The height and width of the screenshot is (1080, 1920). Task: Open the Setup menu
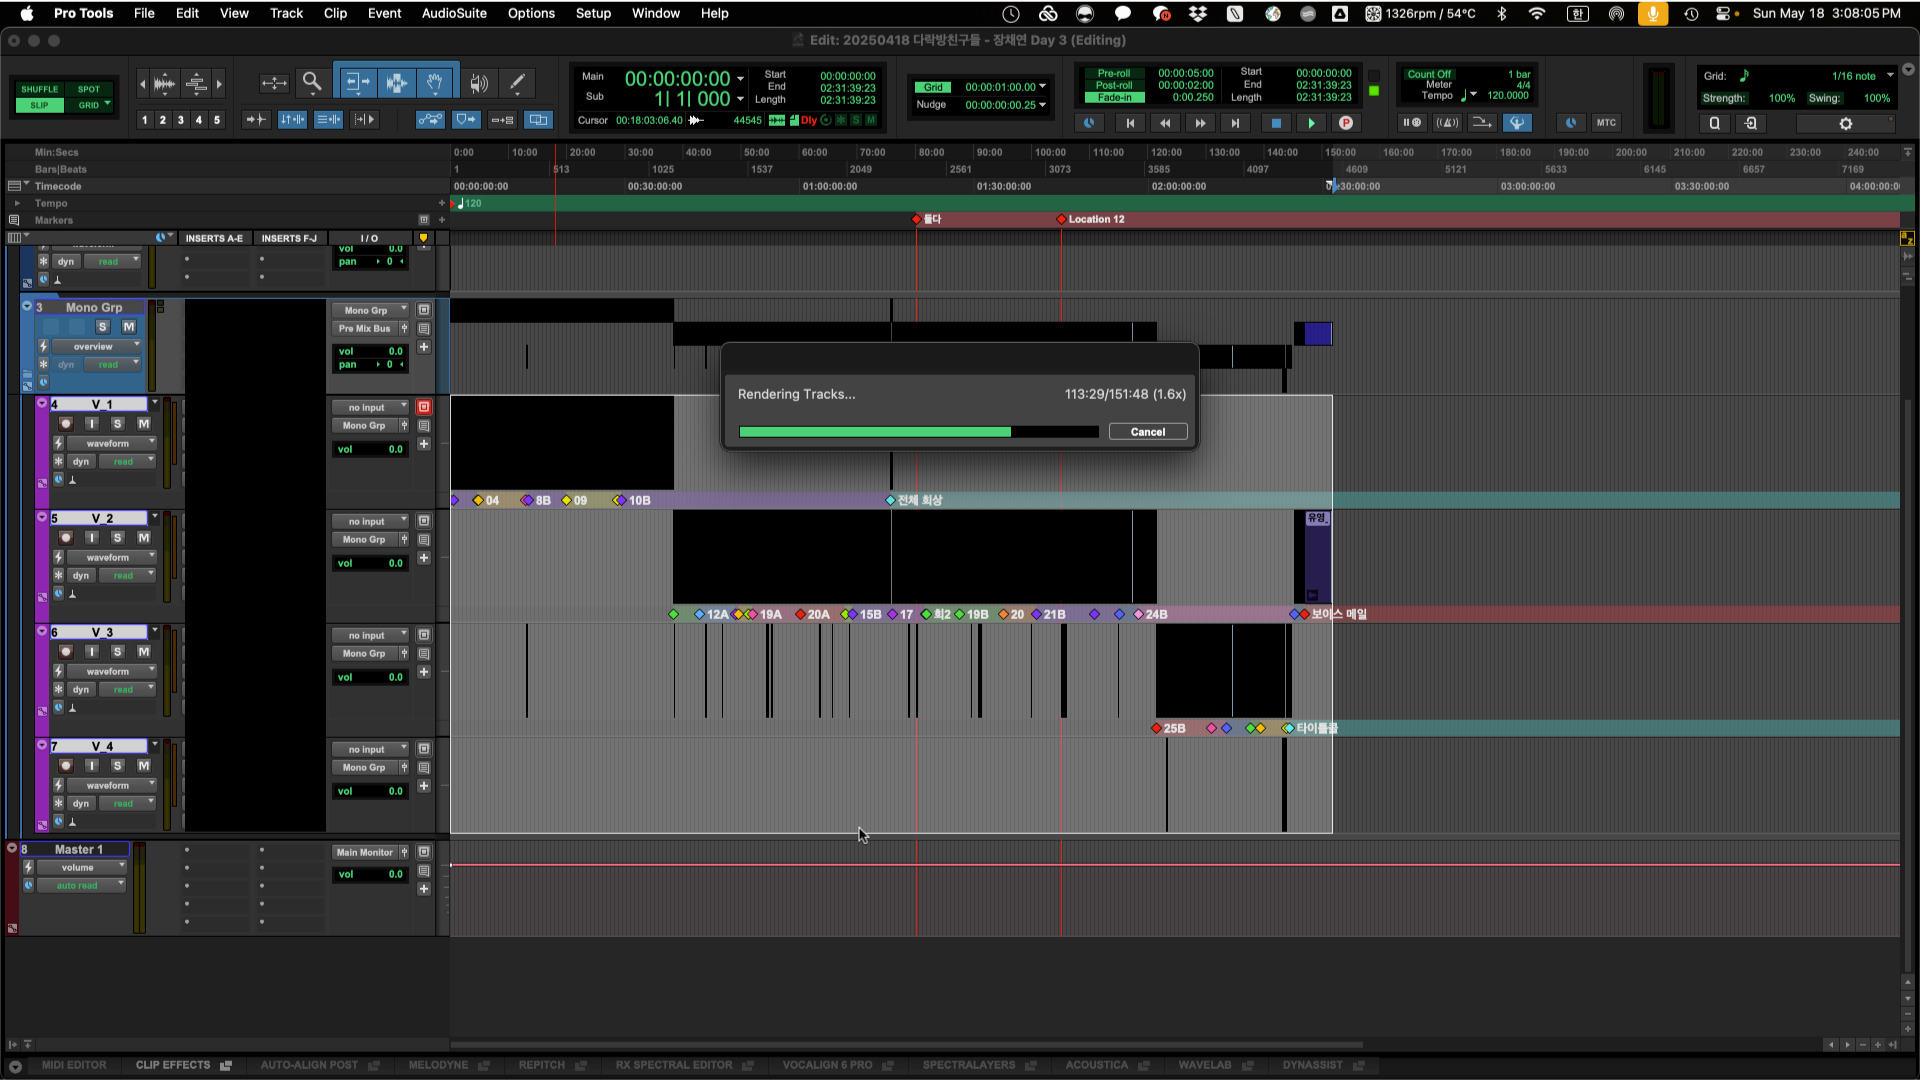(593, 13)
